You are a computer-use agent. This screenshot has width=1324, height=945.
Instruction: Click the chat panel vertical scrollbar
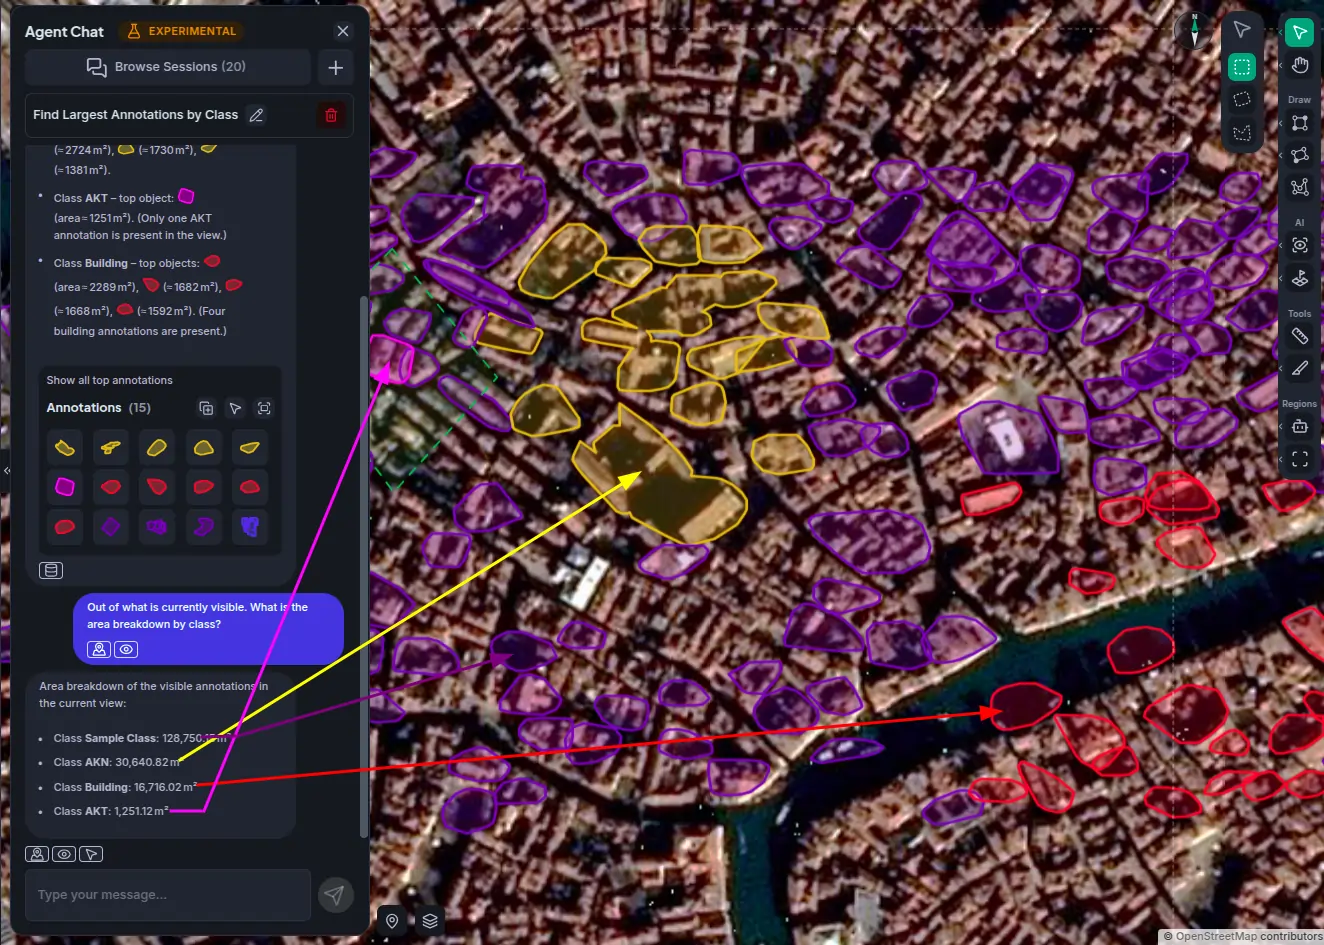(x=363, y=565)
